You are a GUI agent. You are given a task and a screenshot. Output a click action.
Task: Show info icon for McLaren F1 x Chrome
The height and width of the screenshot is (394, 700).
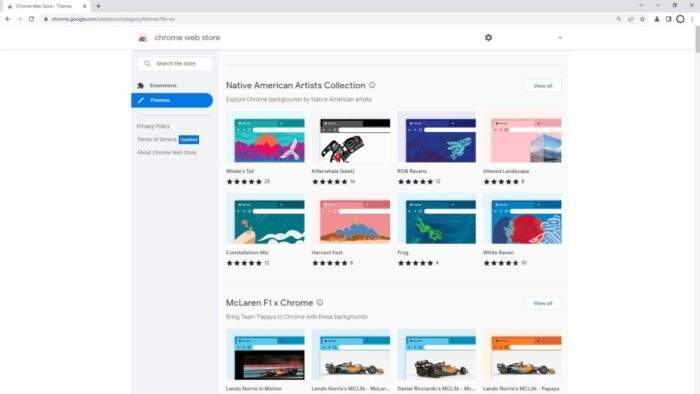click(x=320, y=303)
